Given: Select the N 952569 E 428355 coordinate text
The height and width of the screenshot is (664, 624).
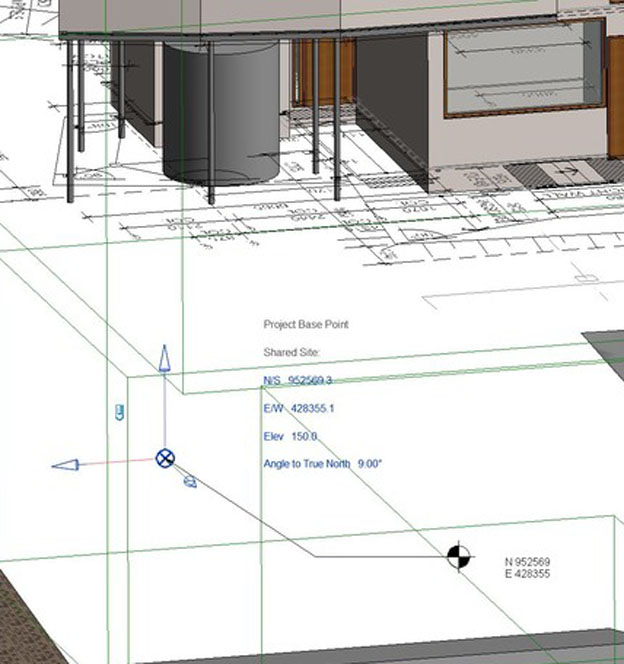Looking at the screenshot, I should [x=528, y=568].
